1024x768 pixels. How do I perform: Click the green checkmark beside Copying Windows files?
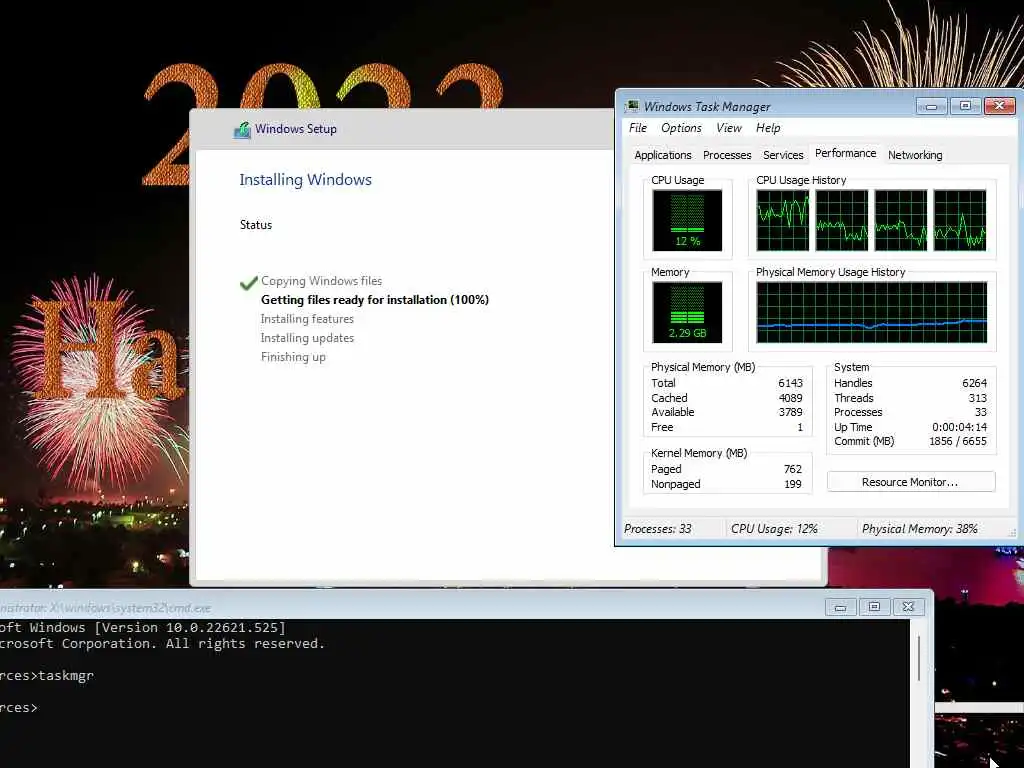coord(249,282)
